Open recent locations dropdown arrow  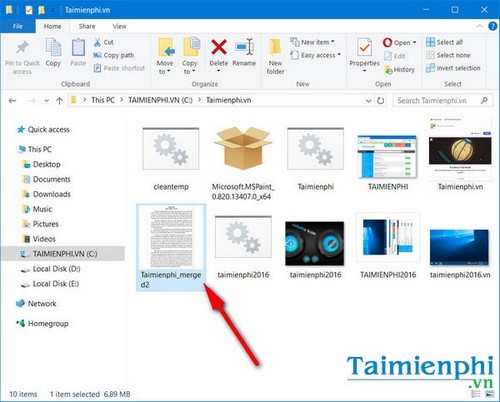tap(47, 101)
